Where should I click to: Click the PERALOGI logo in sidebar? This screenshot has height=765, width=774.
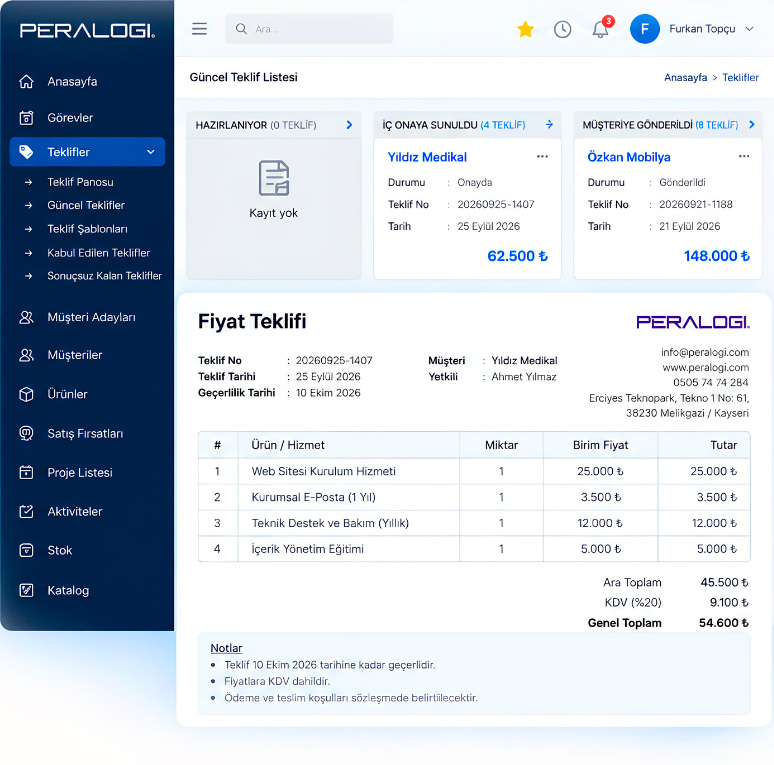coord(87,31)
